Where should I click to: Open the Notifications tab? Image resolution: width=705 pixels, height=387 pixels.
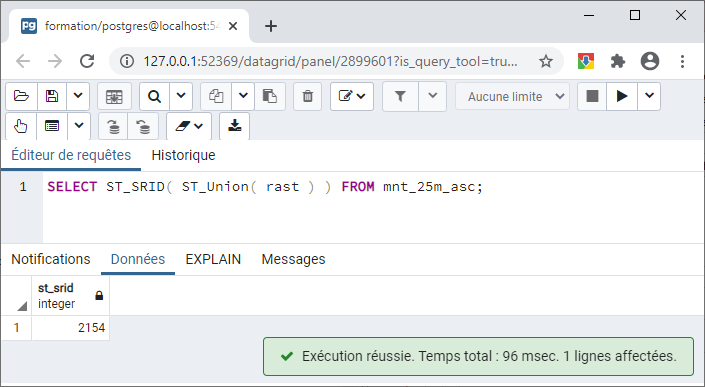click(51, 259)
